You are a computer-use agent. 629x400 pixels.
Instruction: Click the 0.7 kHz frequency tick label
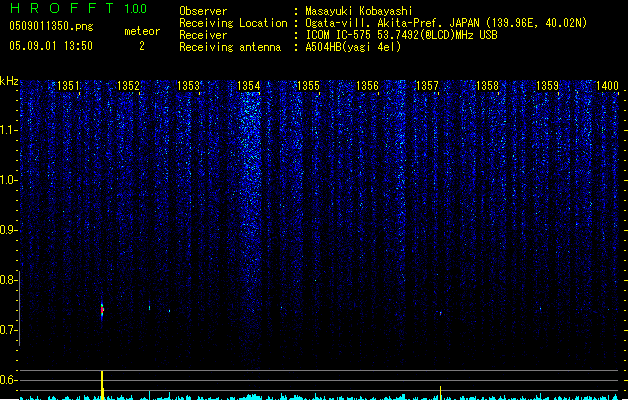8,330
